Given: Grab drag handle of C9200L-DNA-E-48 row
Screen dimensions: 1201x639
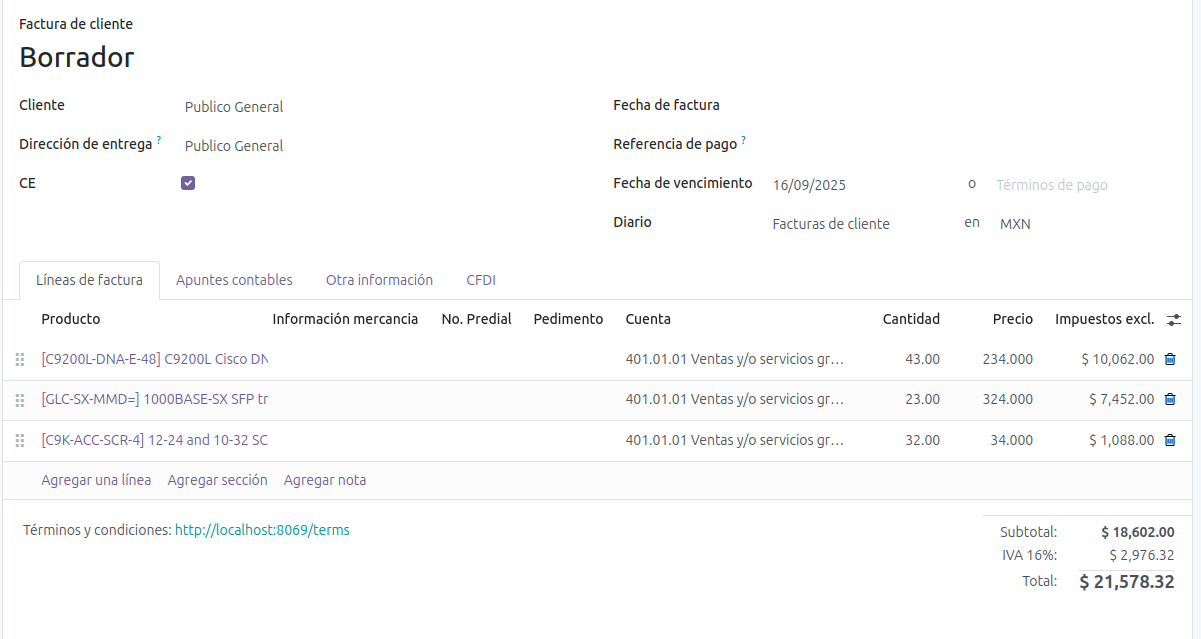Looking at the screenshot, I should click(x=19, y=360).
